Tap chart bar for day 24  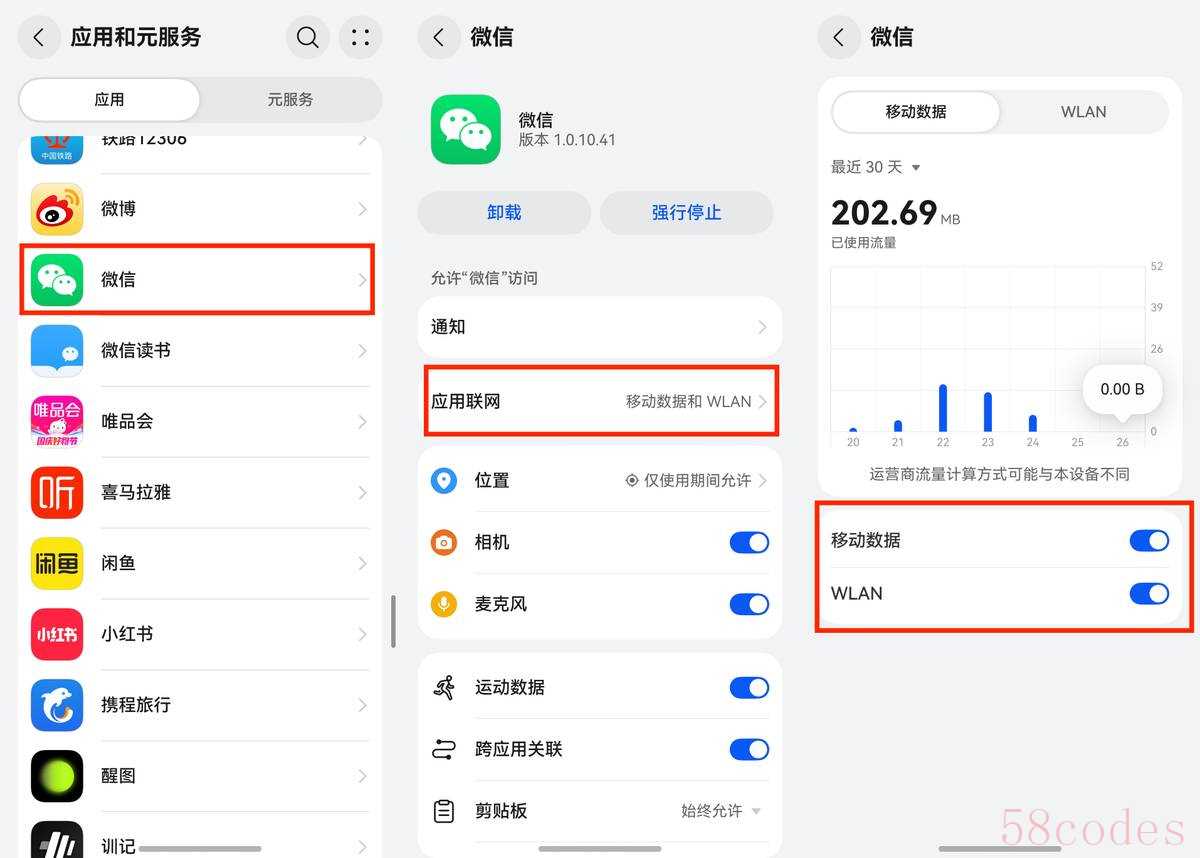click(1033, 424)
